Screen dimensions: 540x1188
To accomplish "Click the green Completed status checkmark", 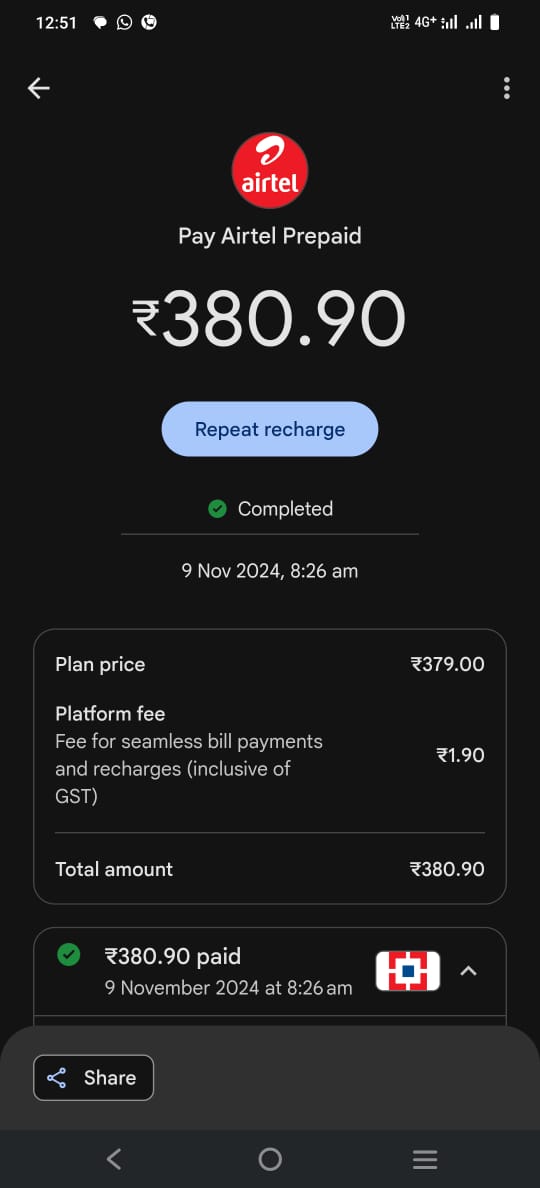I will point(217,508).
